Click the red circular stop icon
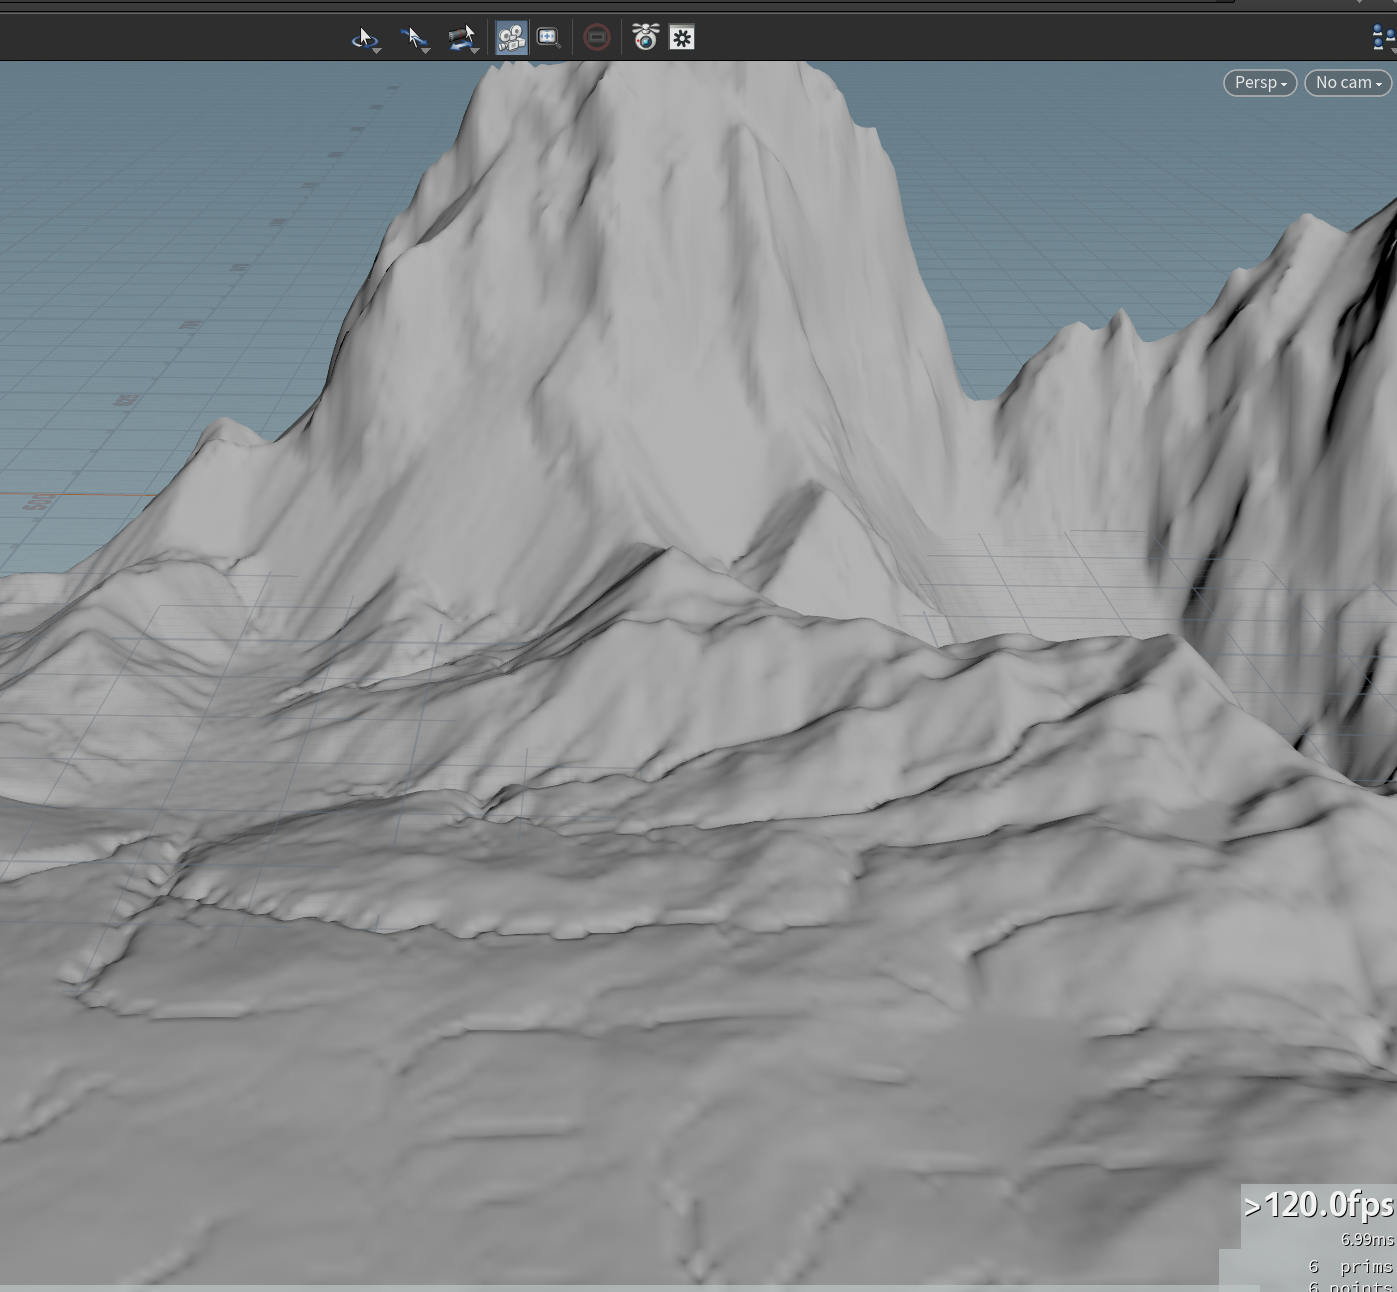The image size is (1397, 1292). (597, 38)
